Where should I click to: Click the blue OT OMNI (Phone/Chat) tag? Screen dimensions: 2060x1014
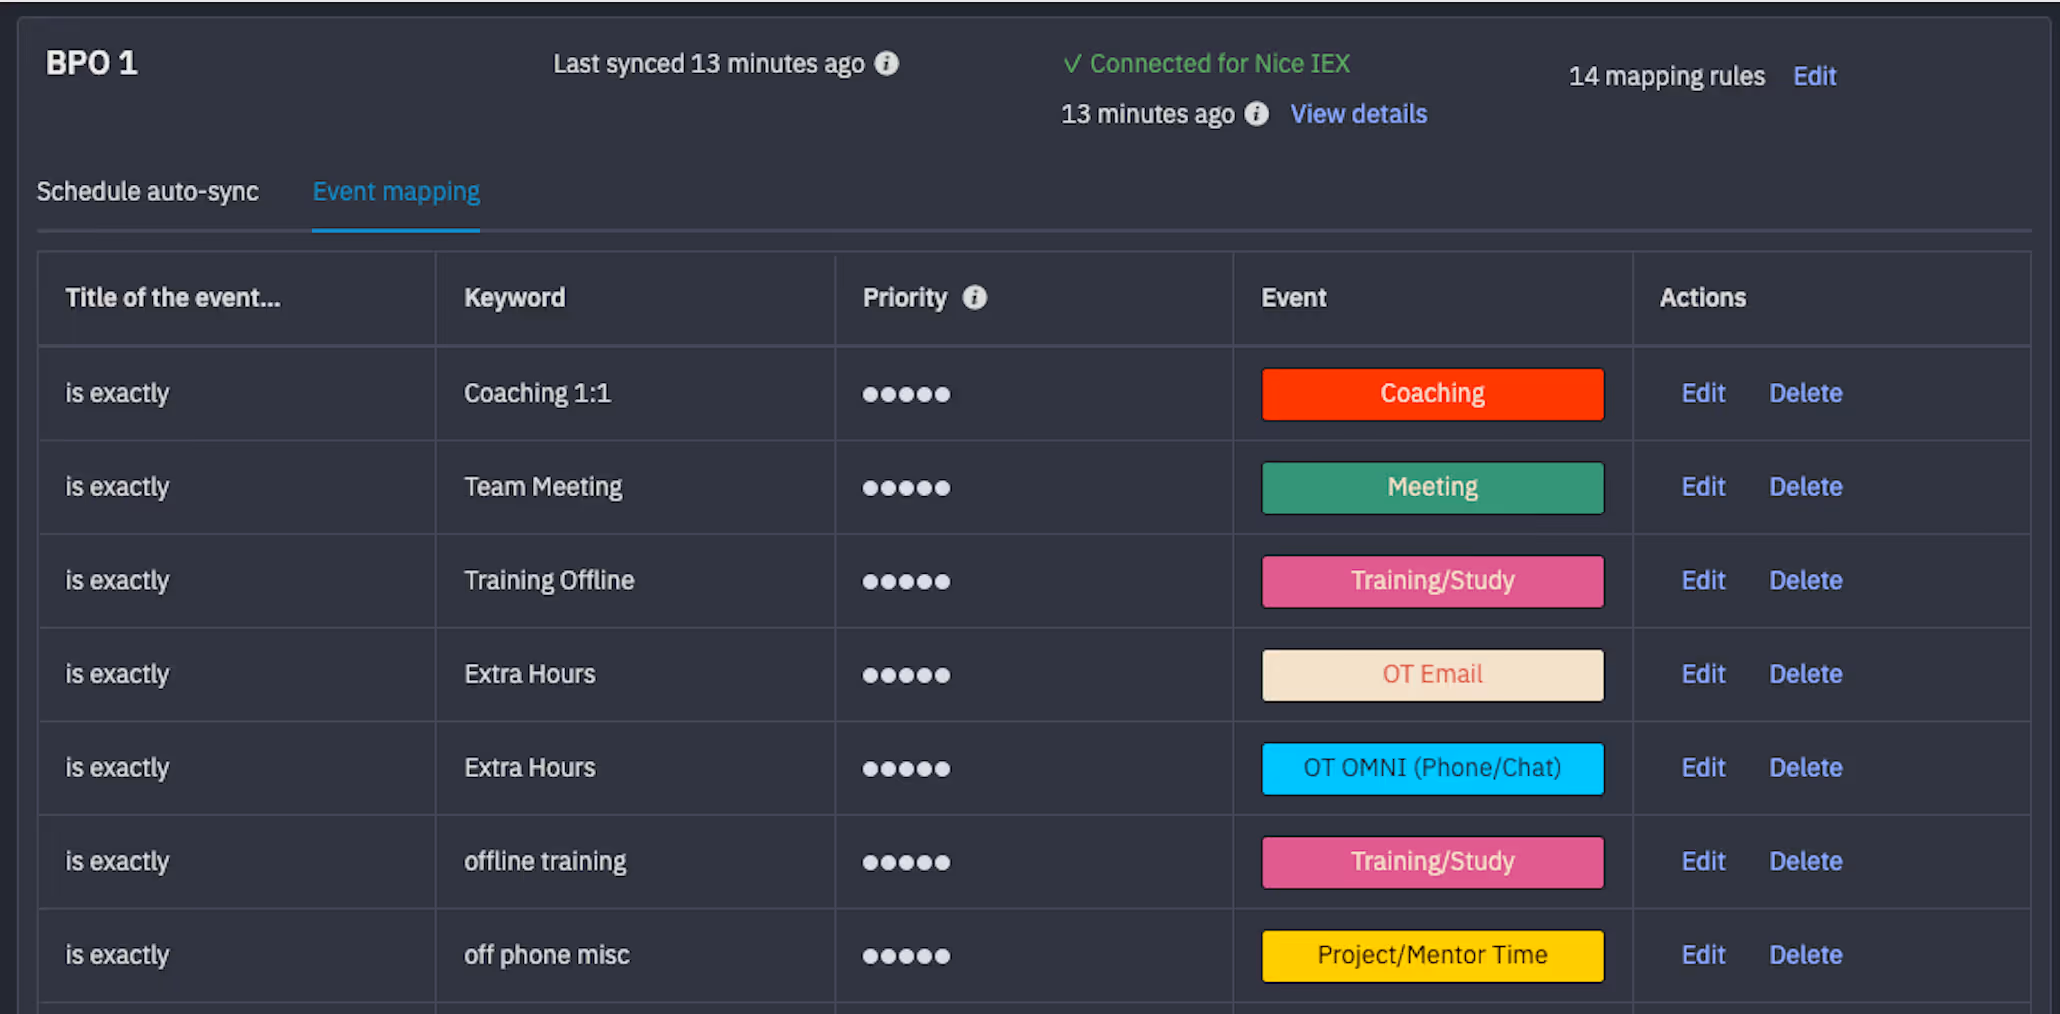(x=1433, y=768)
